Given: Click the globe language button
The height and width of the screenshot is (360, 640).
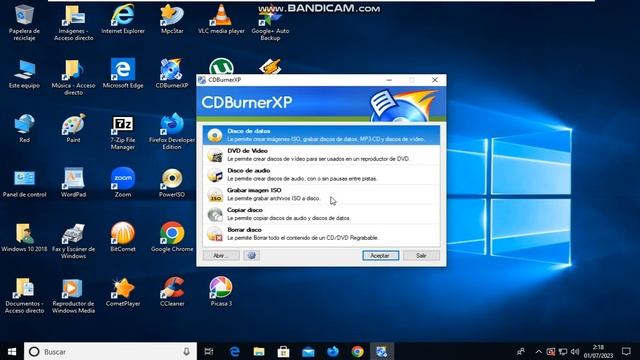Looking at the screenshot, I should (251, 256).
